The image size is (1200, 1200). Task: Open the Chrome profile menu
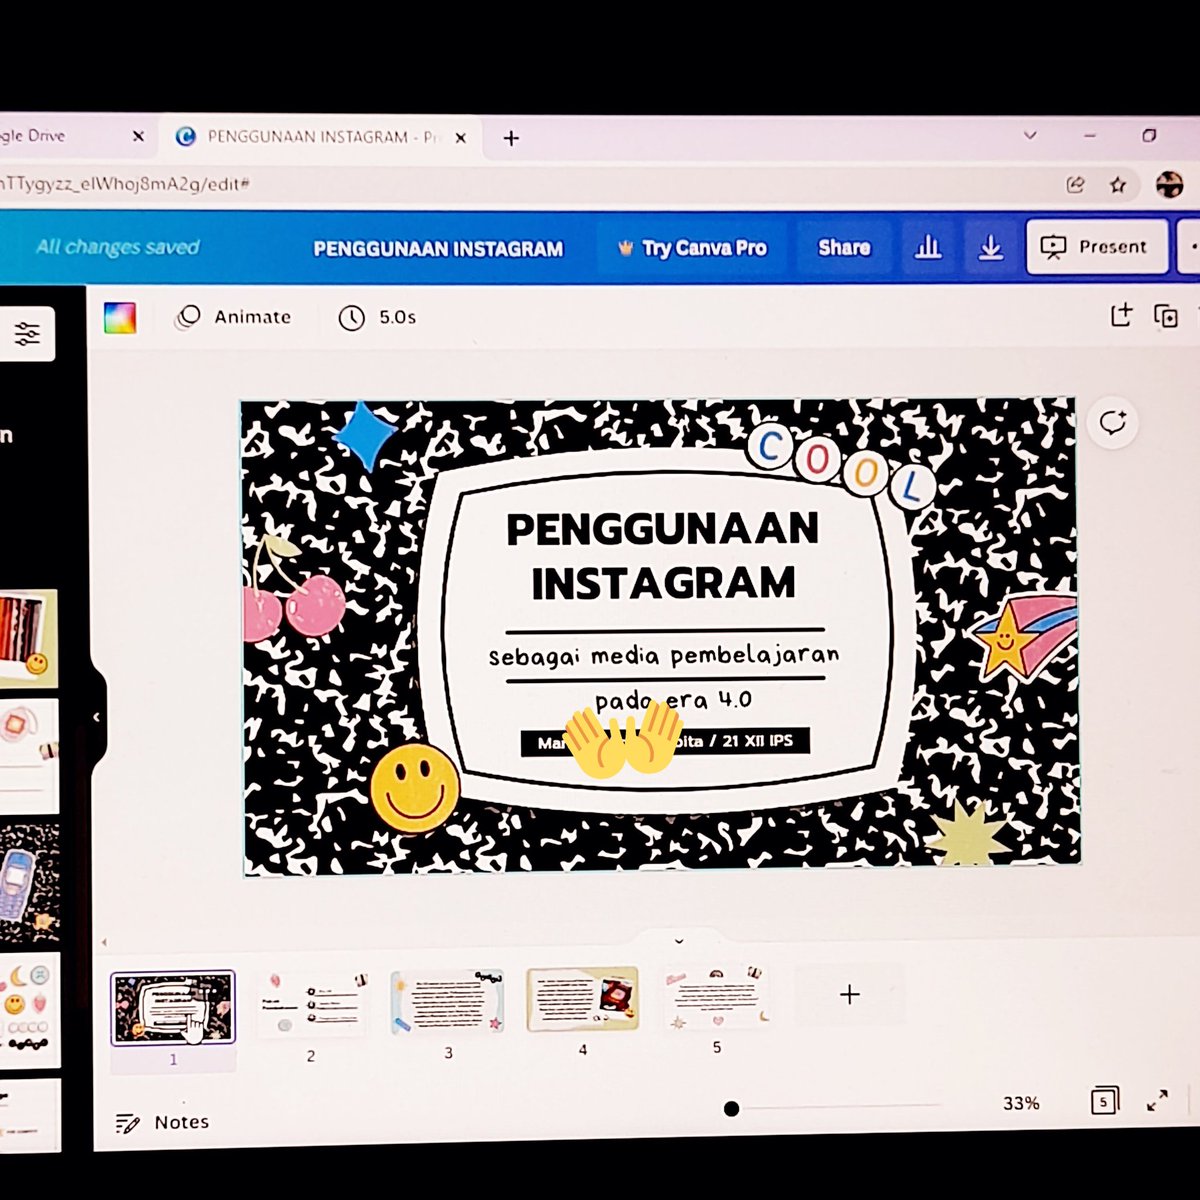1167,185
